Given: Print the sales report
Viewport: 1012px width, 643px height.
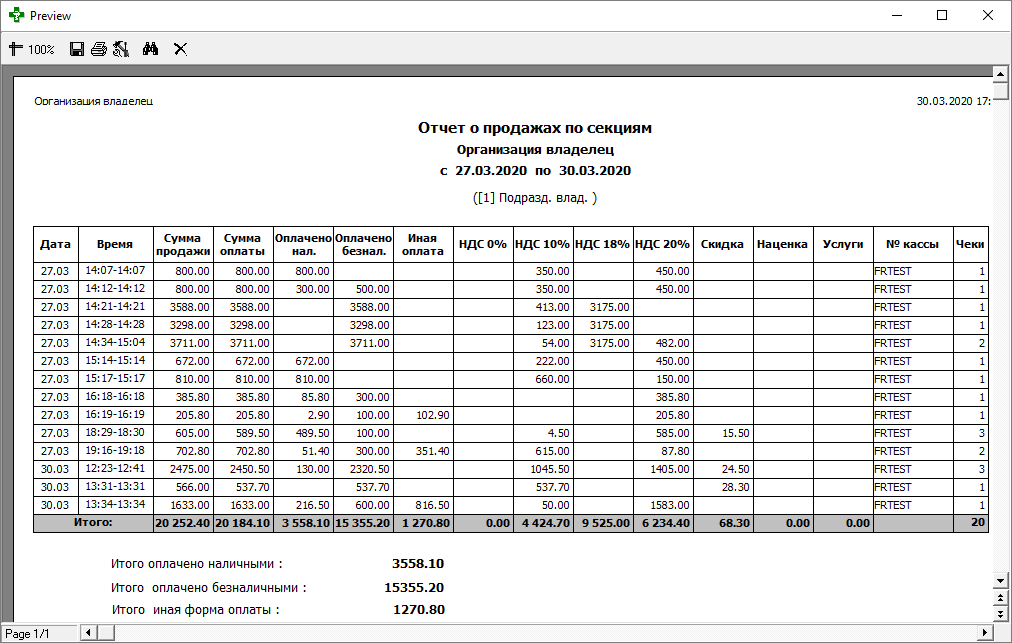Looking at the screenshot, I should click(98, 49).
